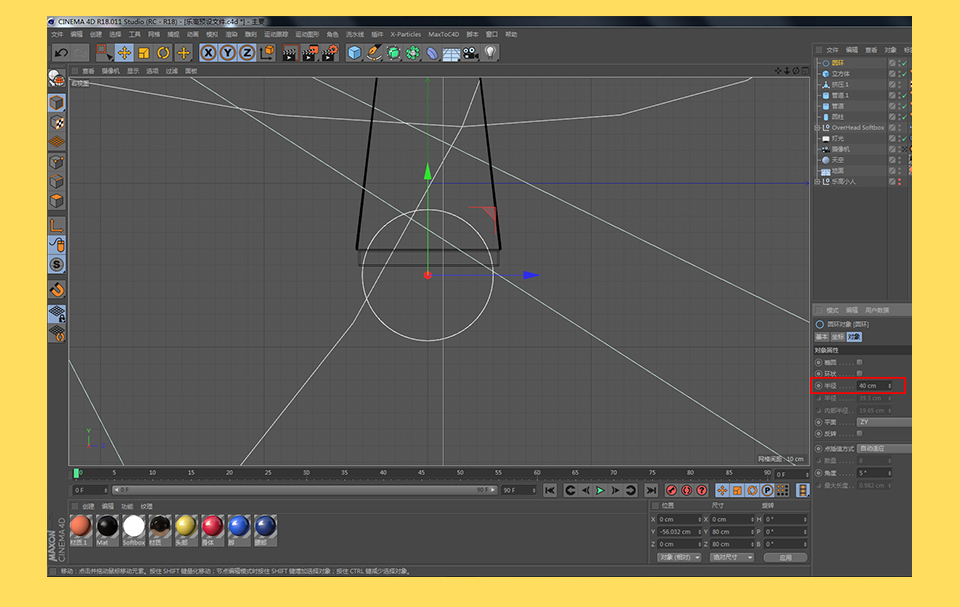Click the 应用 apply button

click(x=786, y=557)
